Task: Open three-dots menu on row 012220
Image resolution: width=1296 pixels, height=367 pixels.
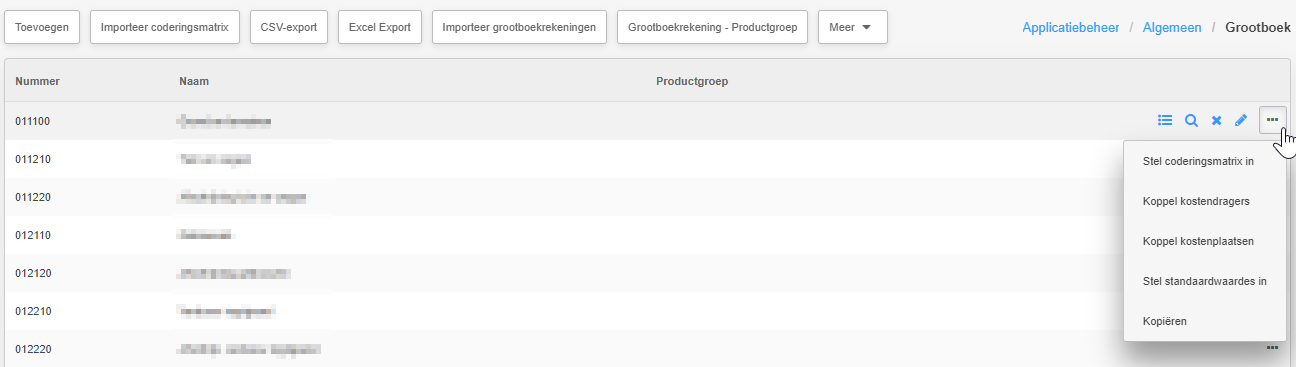Action: (1272, 348)
